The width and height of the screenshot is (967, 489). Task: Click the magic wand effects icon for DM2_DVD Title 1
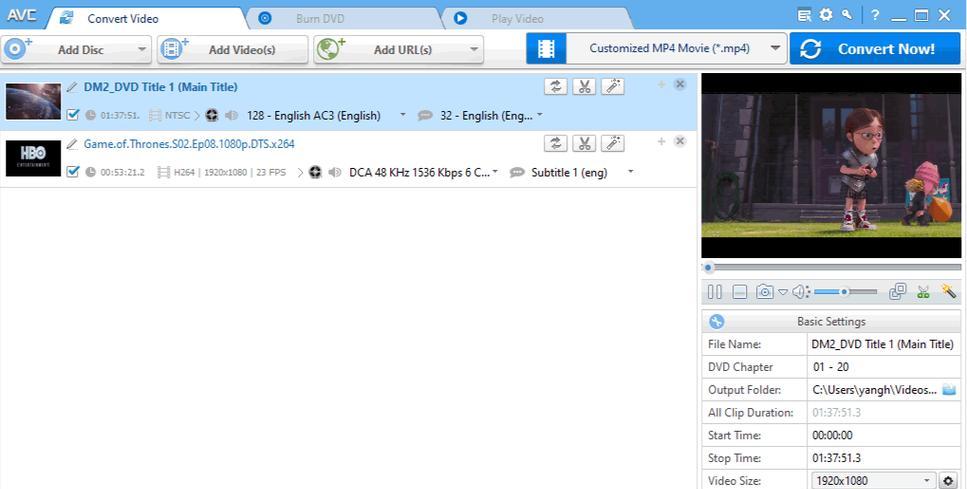tap(612, 86)
